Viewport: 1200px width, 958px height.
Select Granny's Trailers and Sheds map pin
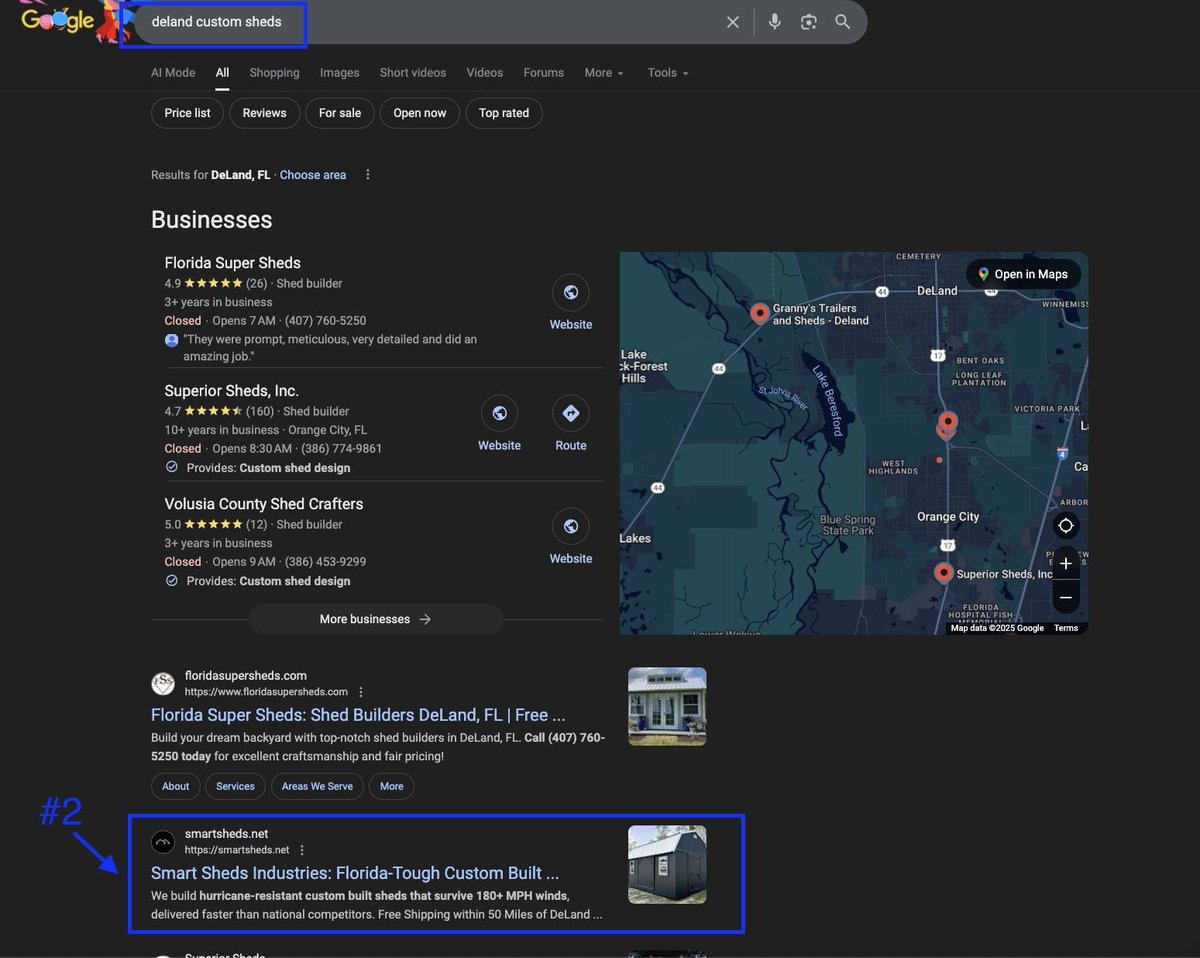760,313
